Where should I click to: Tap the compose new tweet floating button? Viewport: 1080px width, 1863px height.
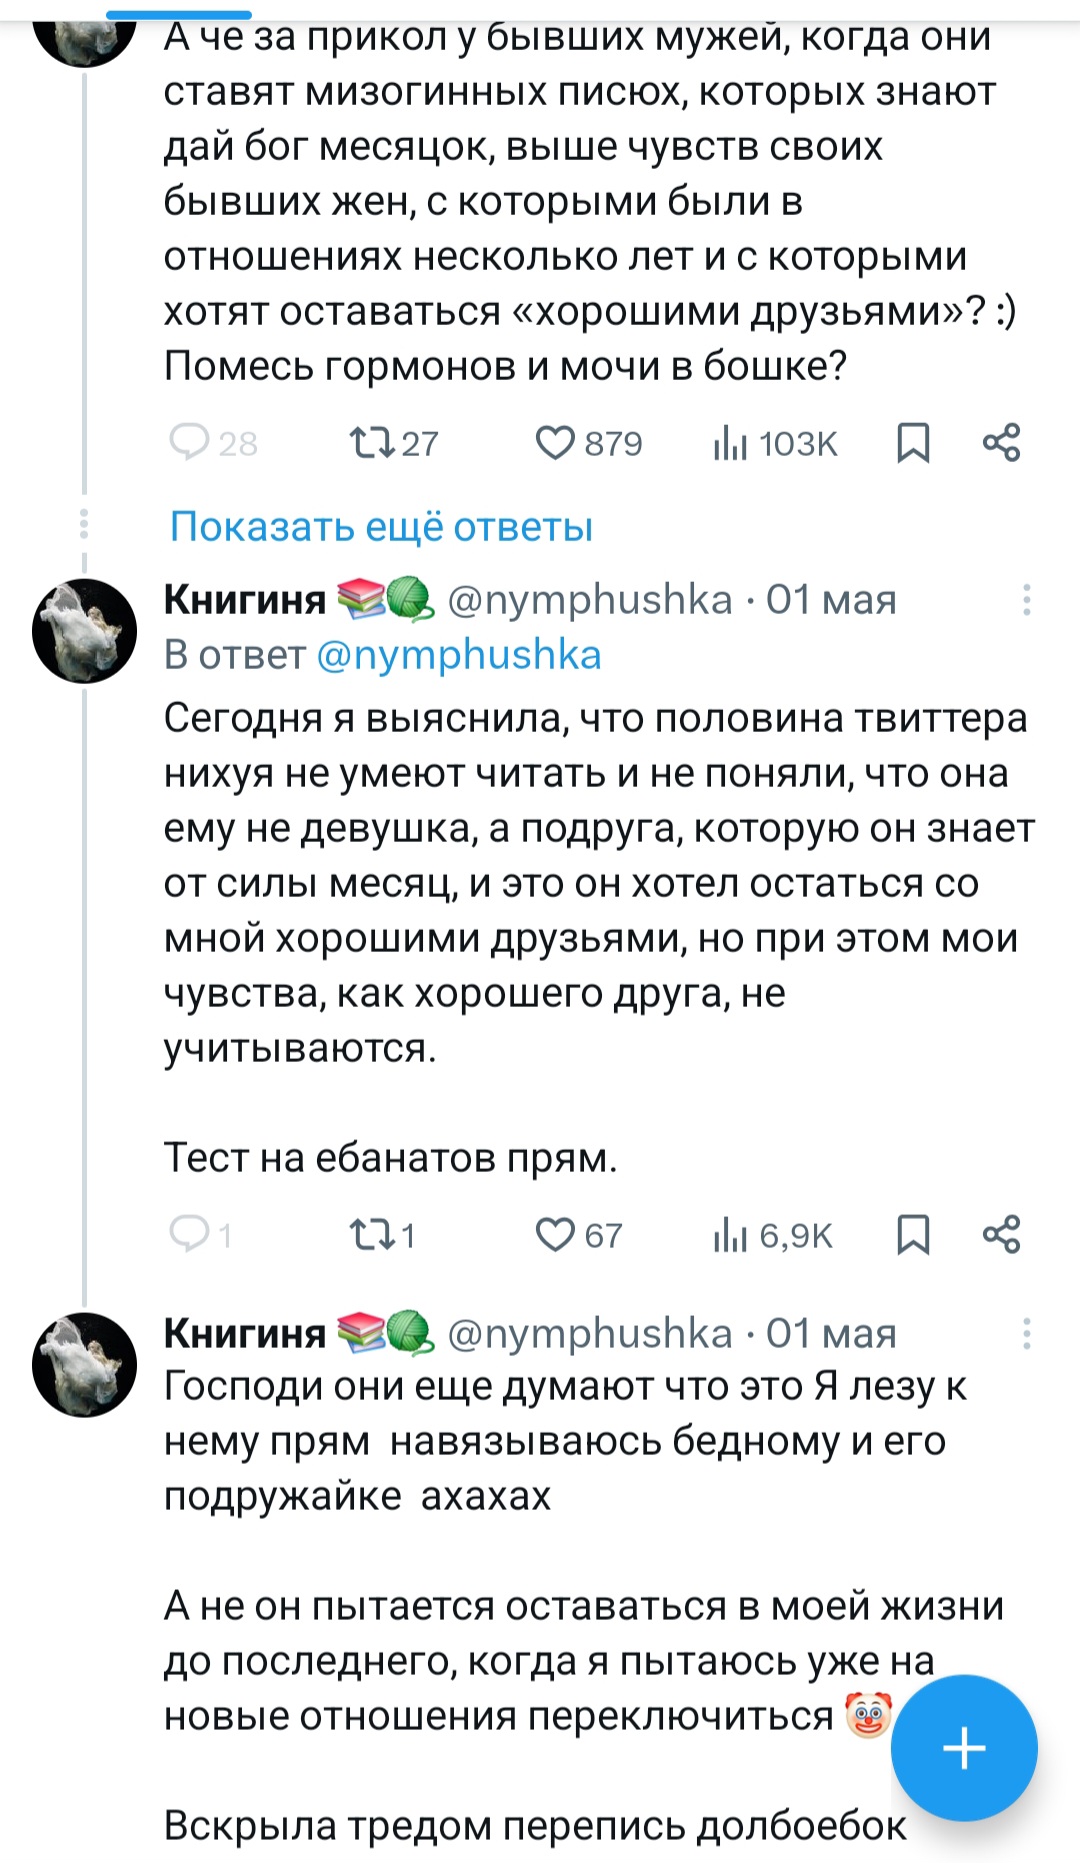[964, 1748]
